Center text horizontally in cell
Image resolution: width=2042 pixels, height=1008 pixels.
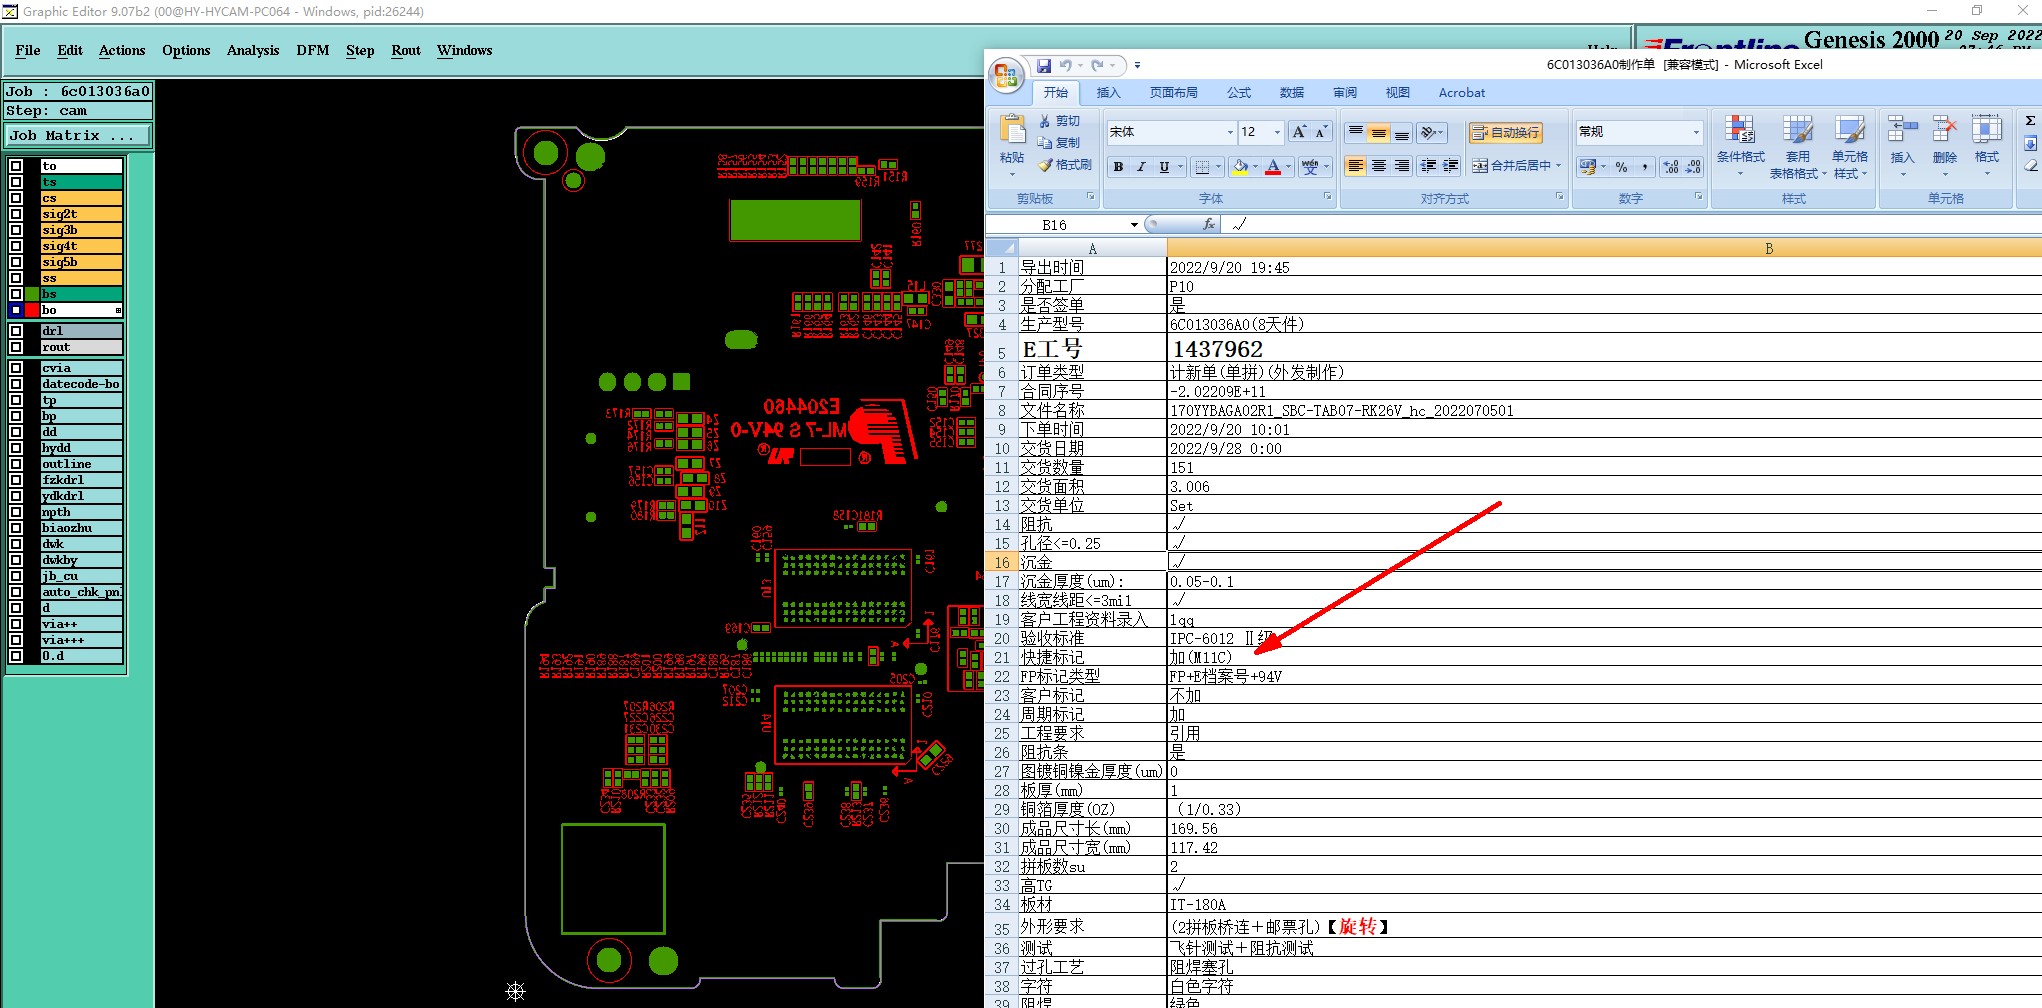pyautogui.click(x=1378, y=166)
